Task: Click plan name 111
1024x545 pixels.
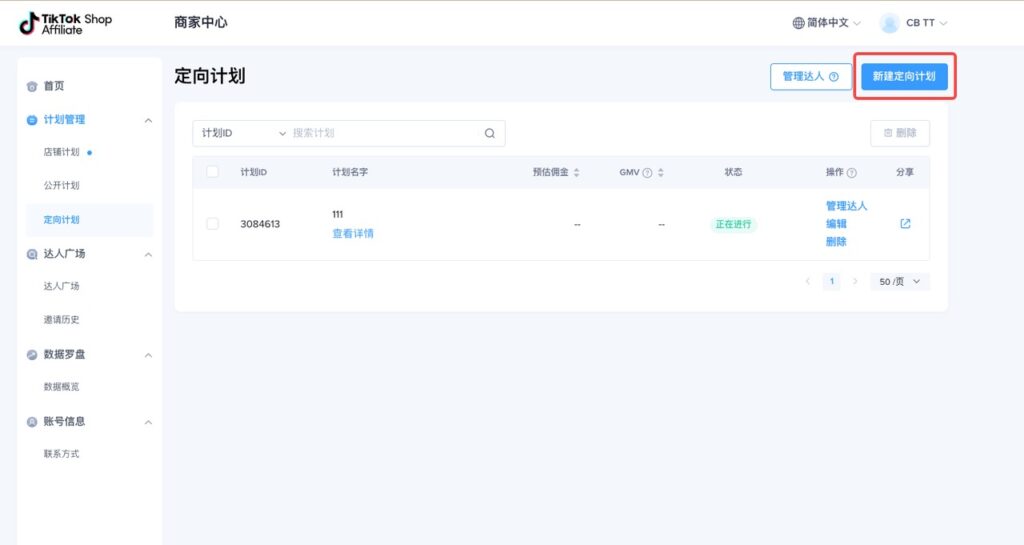Action: tap(338, 214)
